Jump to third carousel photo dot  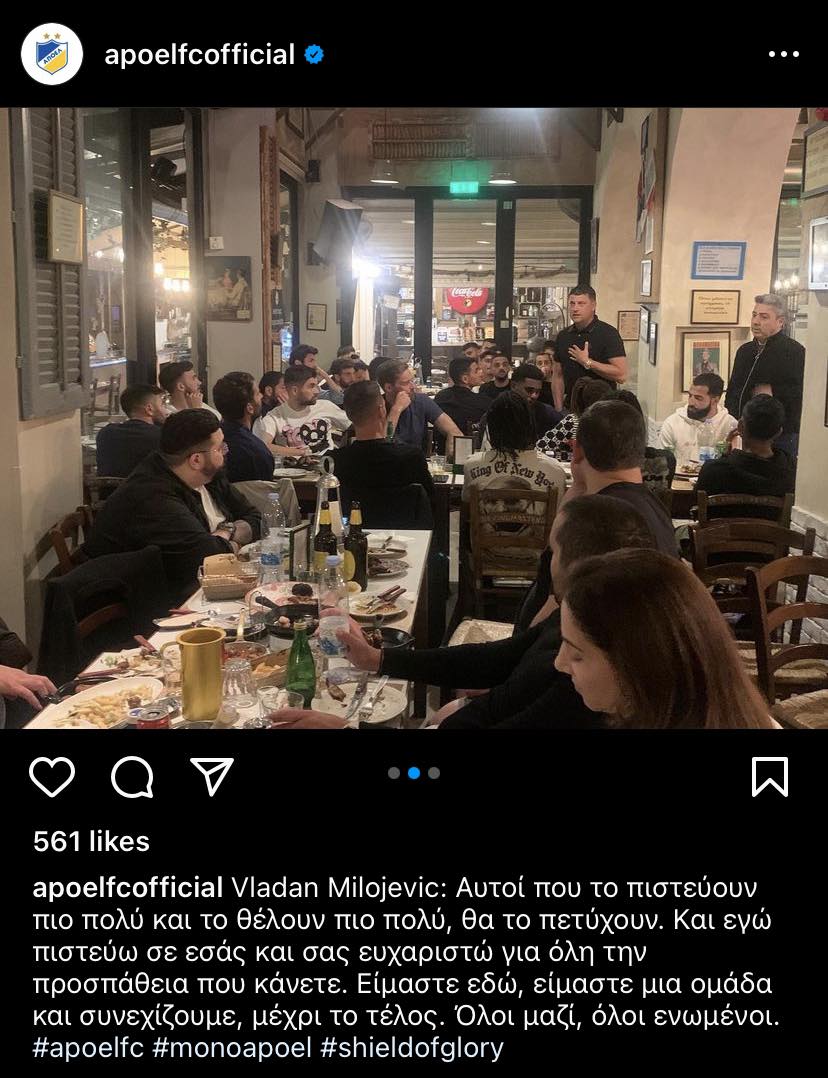(x=434, y=773)
